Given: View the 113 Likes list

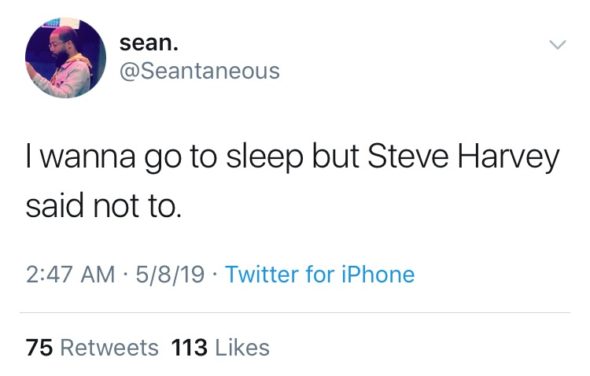Looking at the screenshot, I should tap(220, 347).
